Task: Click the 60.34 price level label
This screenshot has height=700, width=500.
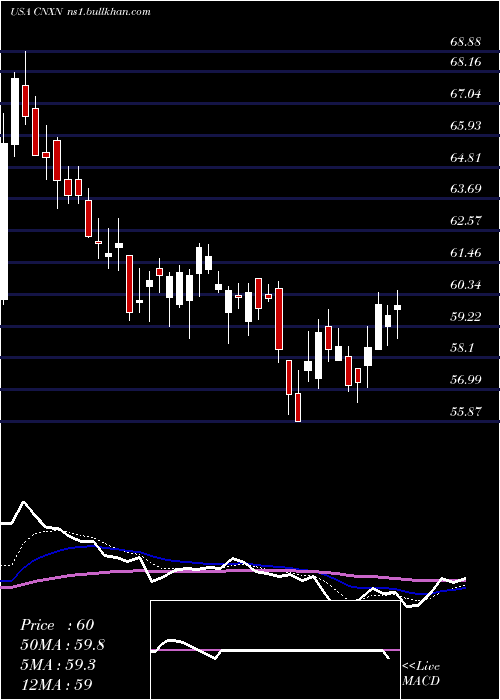Action: tap(466, 285)
